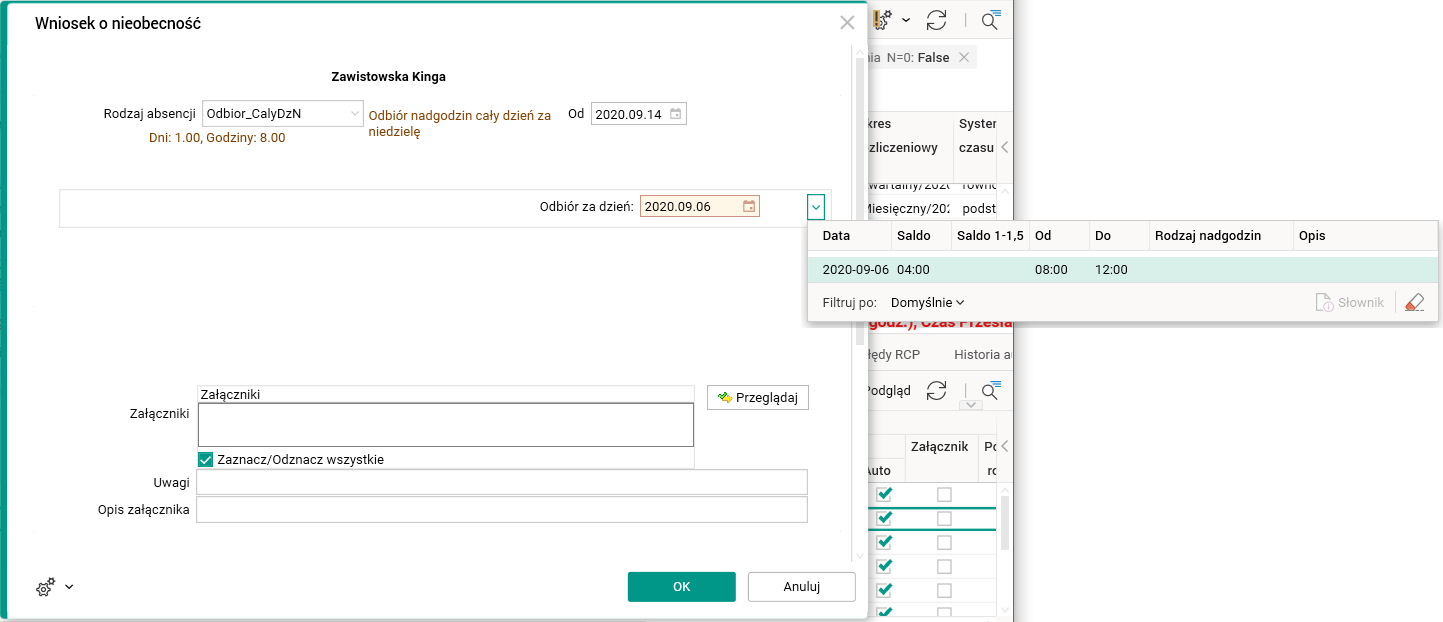The width and height of the screenshot is (1443, 622).
Task: Expand the small chevron under lower toolbar
Action: point(969,405)
